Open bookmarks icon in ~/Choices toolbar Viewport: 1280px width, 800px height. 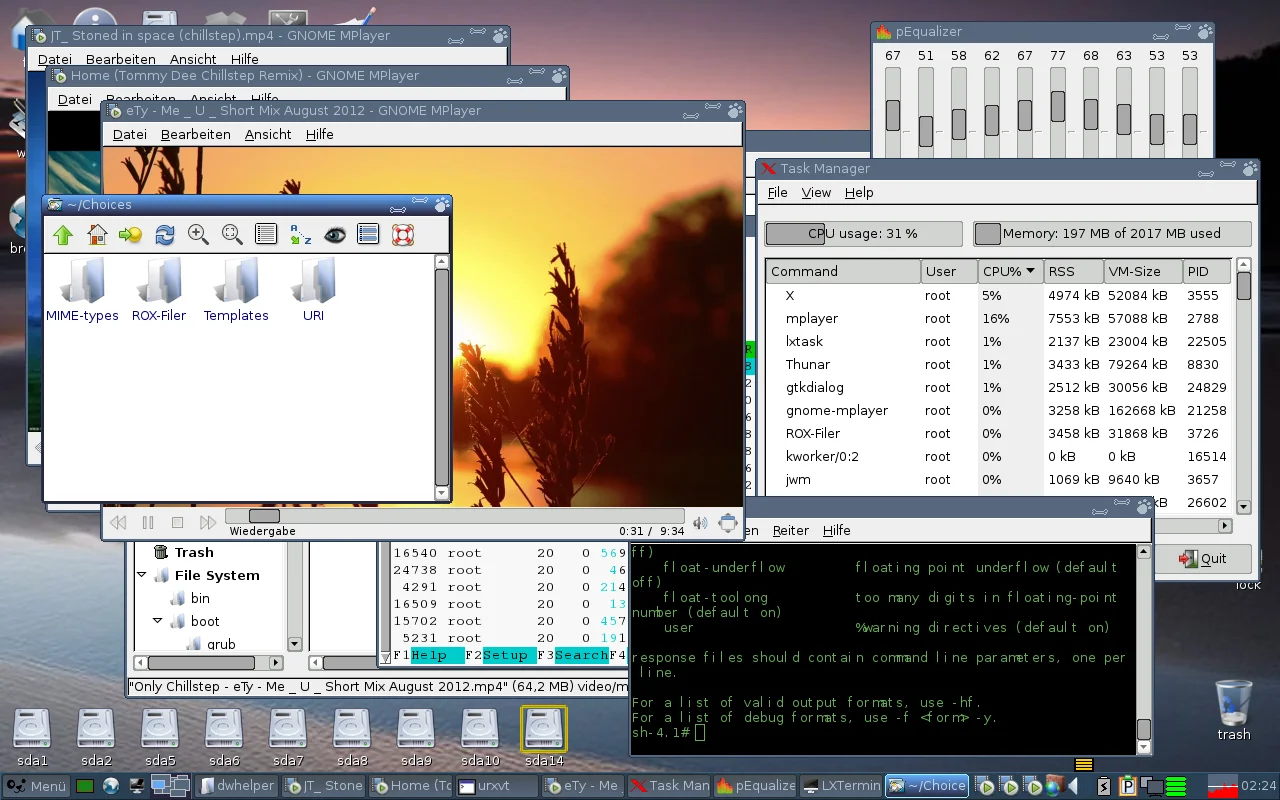(131, 235)
